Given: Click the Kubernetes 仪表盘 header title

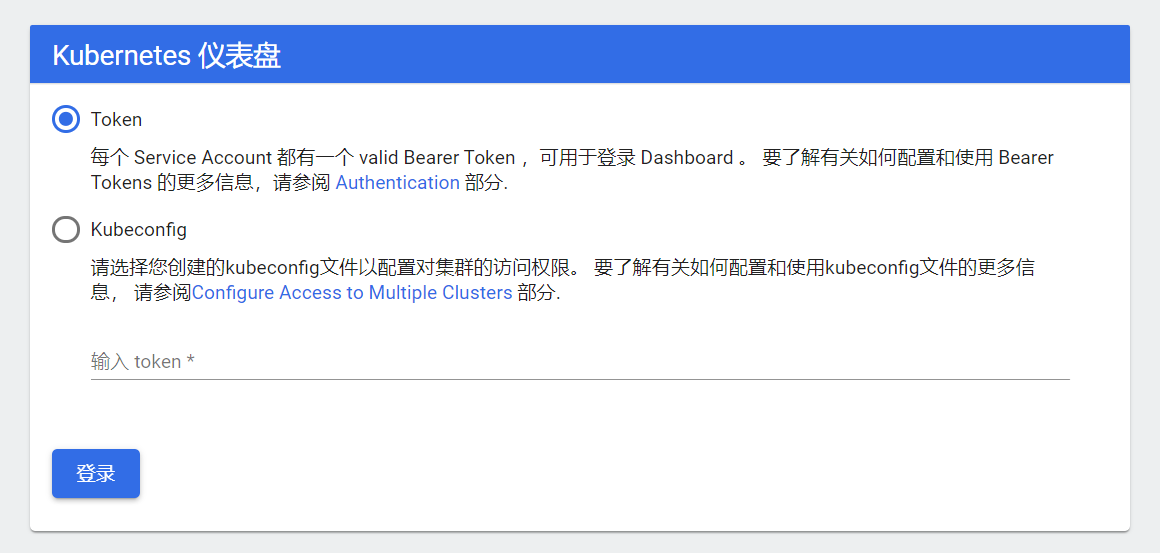Looking at the screenshot, I should (x=166, y=56).
